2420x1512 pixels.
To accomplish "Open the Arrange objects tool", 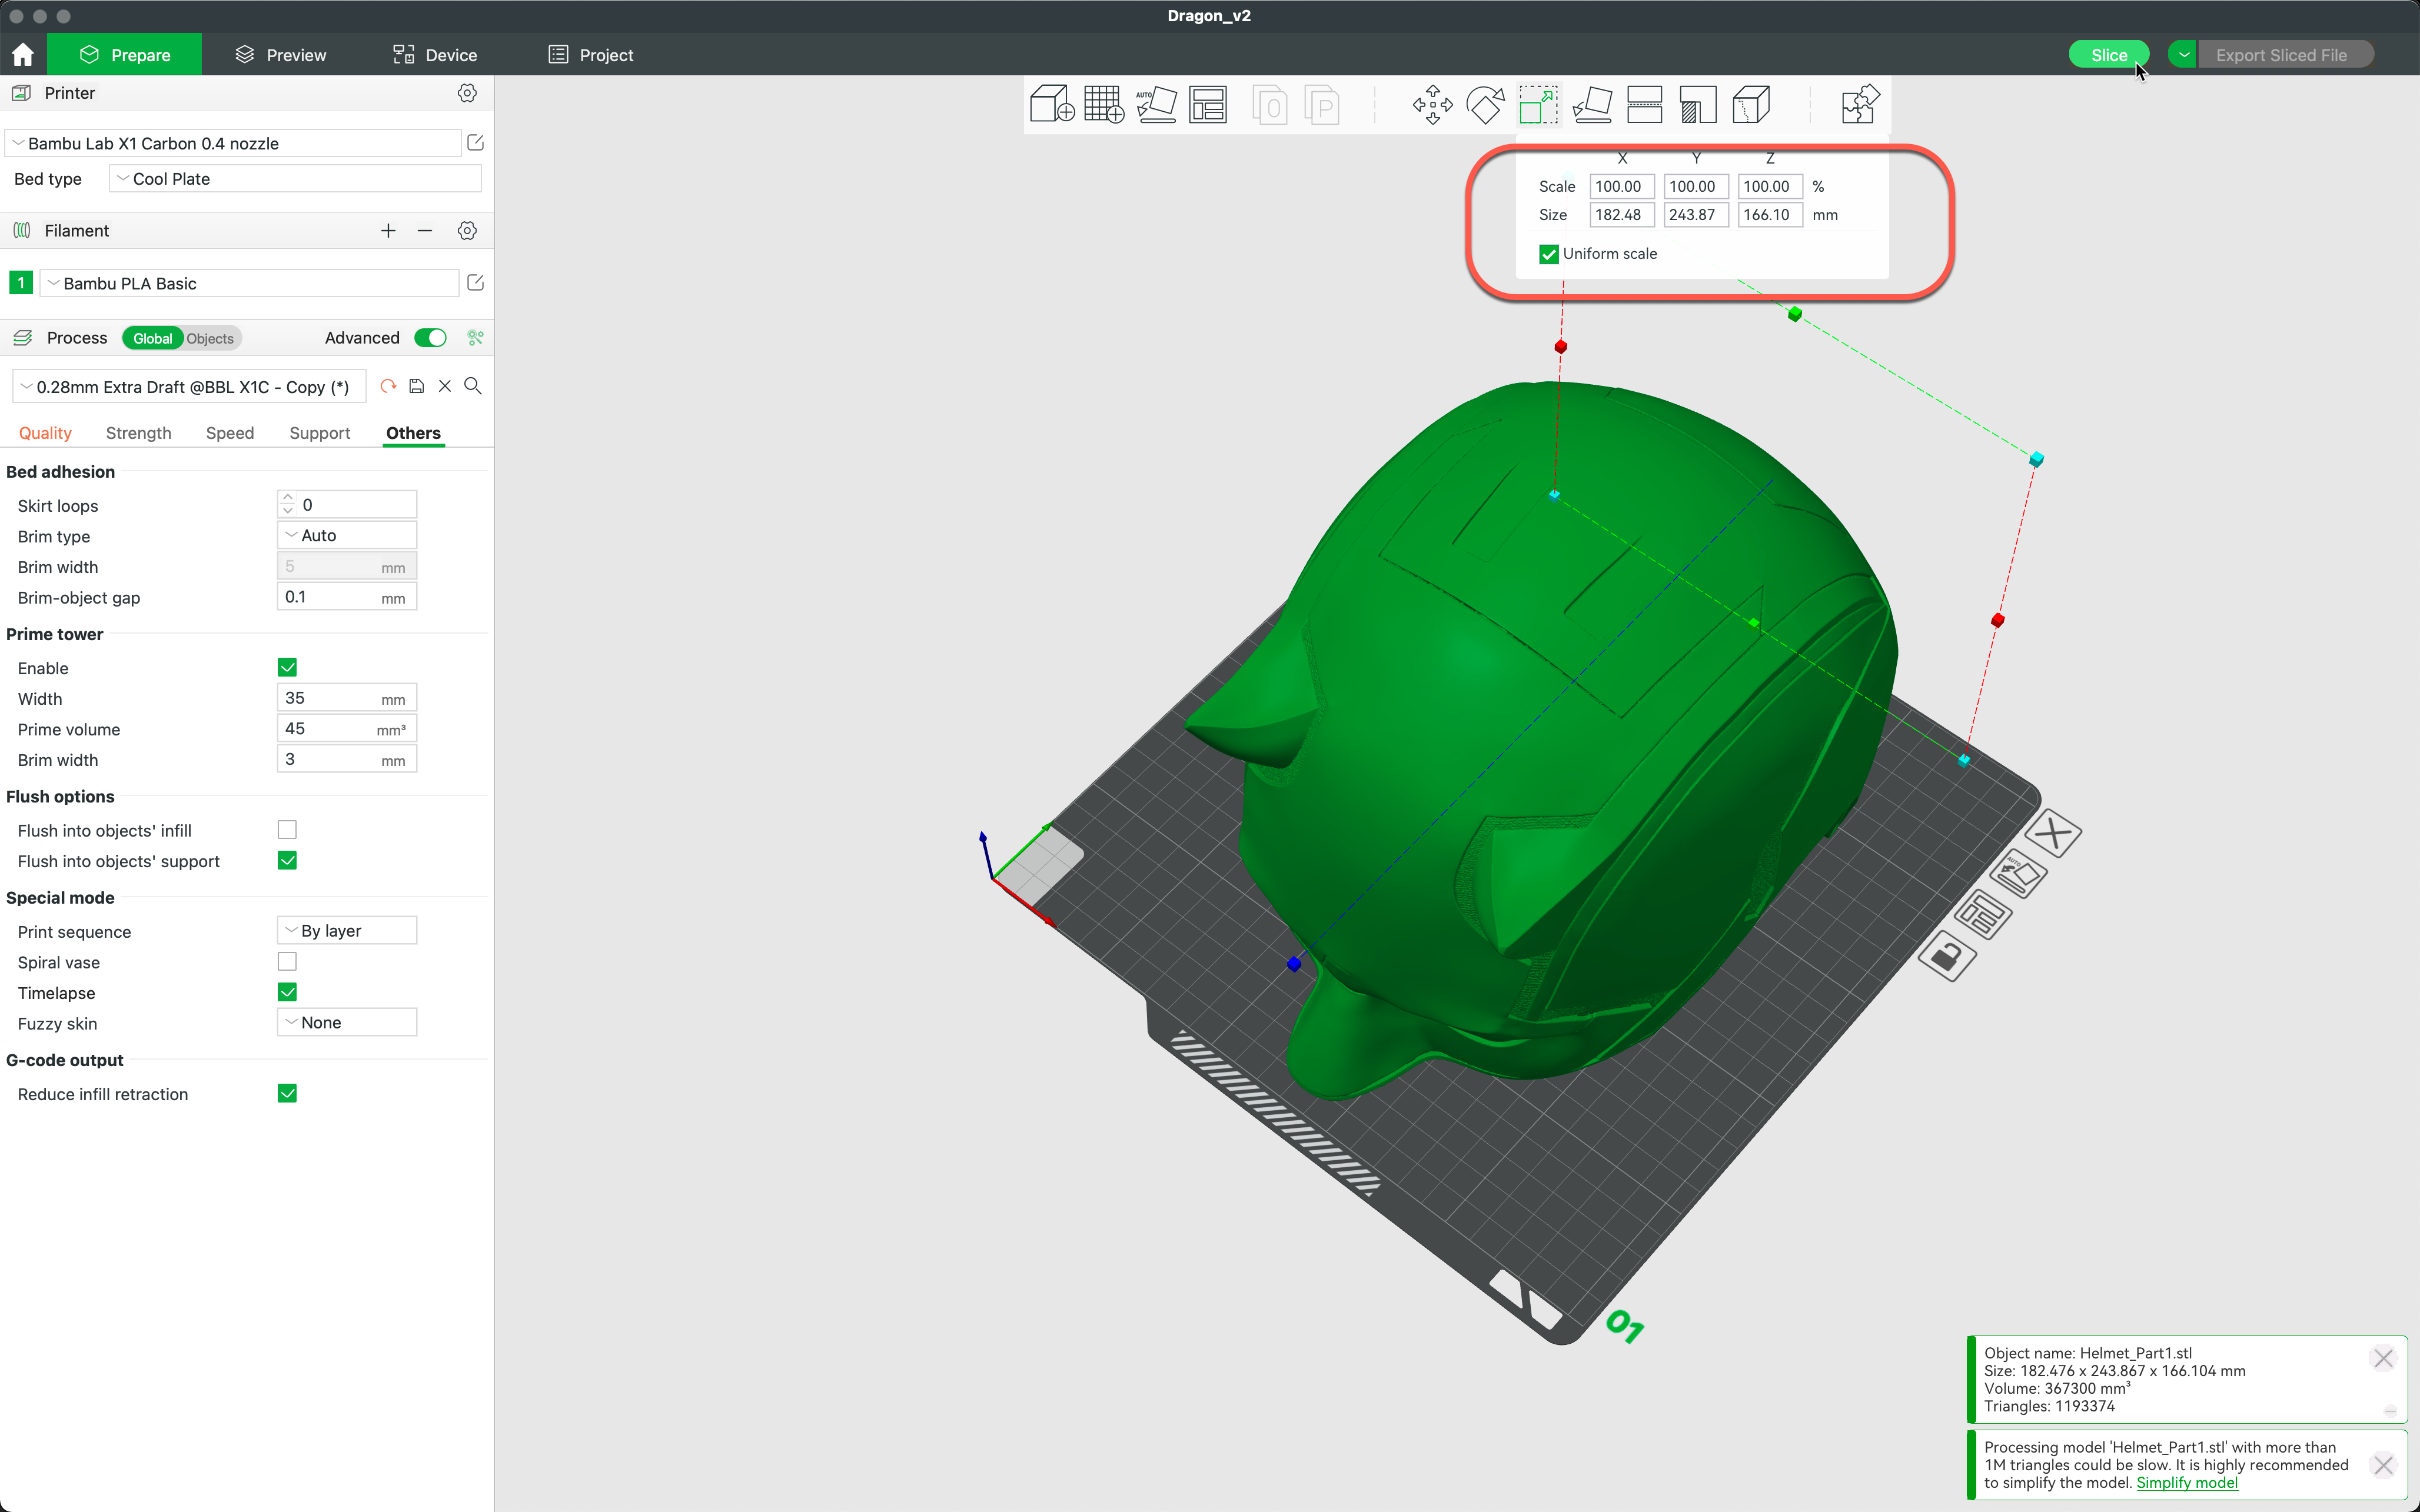I will [1208, 104].
